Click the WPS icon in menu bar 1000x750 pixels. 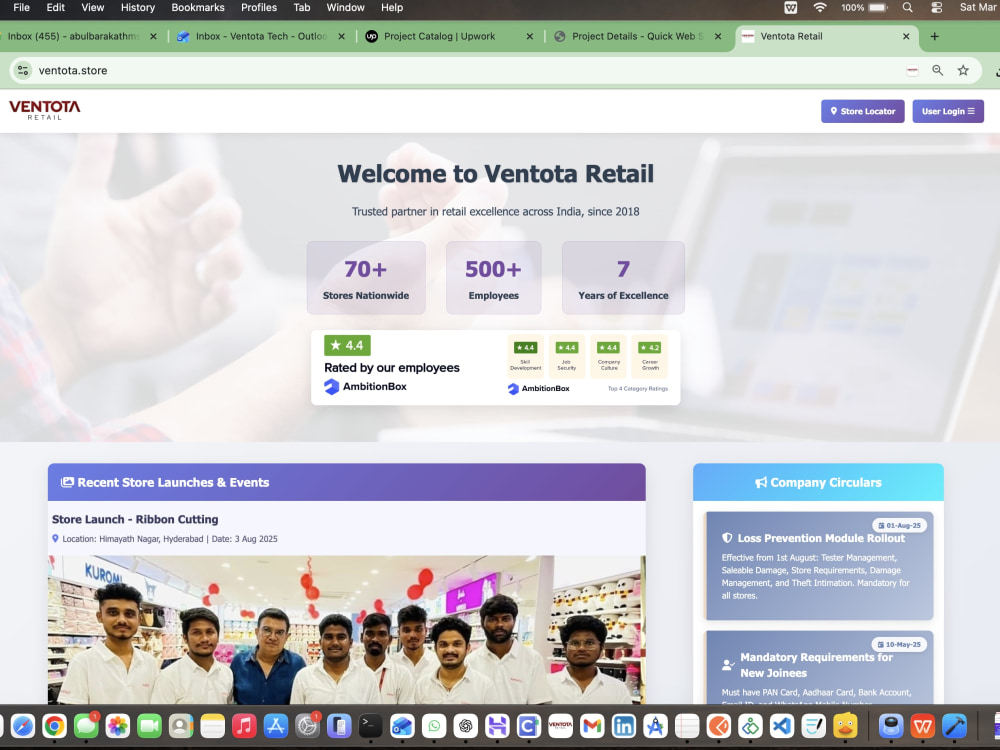tap(790, 8)
